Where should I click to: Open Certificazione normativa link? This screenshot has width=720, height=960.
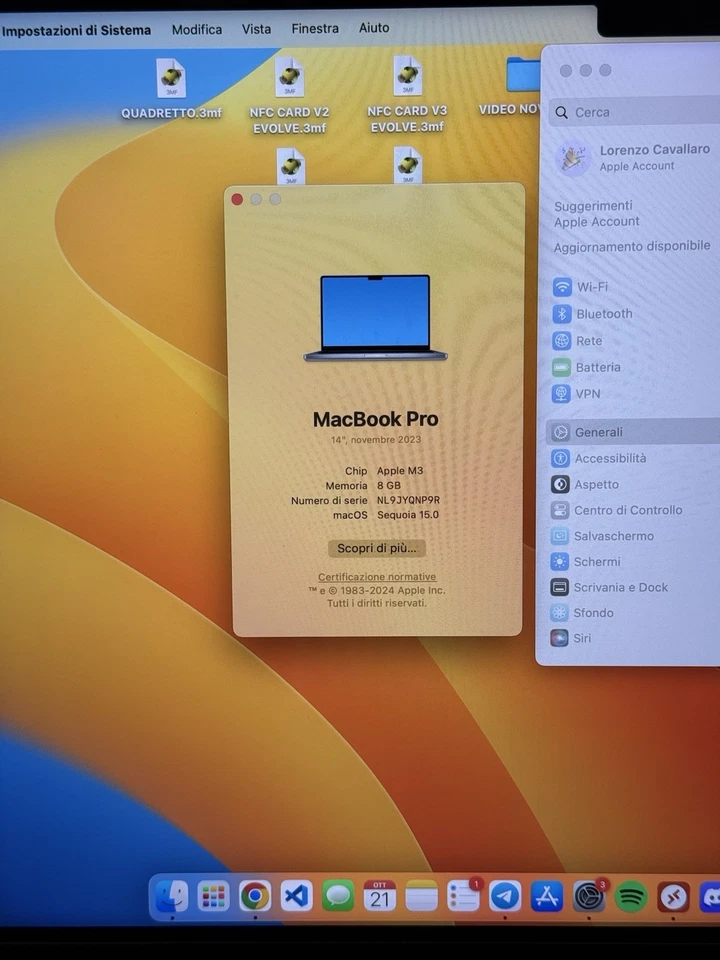click(x=377, y=577)
